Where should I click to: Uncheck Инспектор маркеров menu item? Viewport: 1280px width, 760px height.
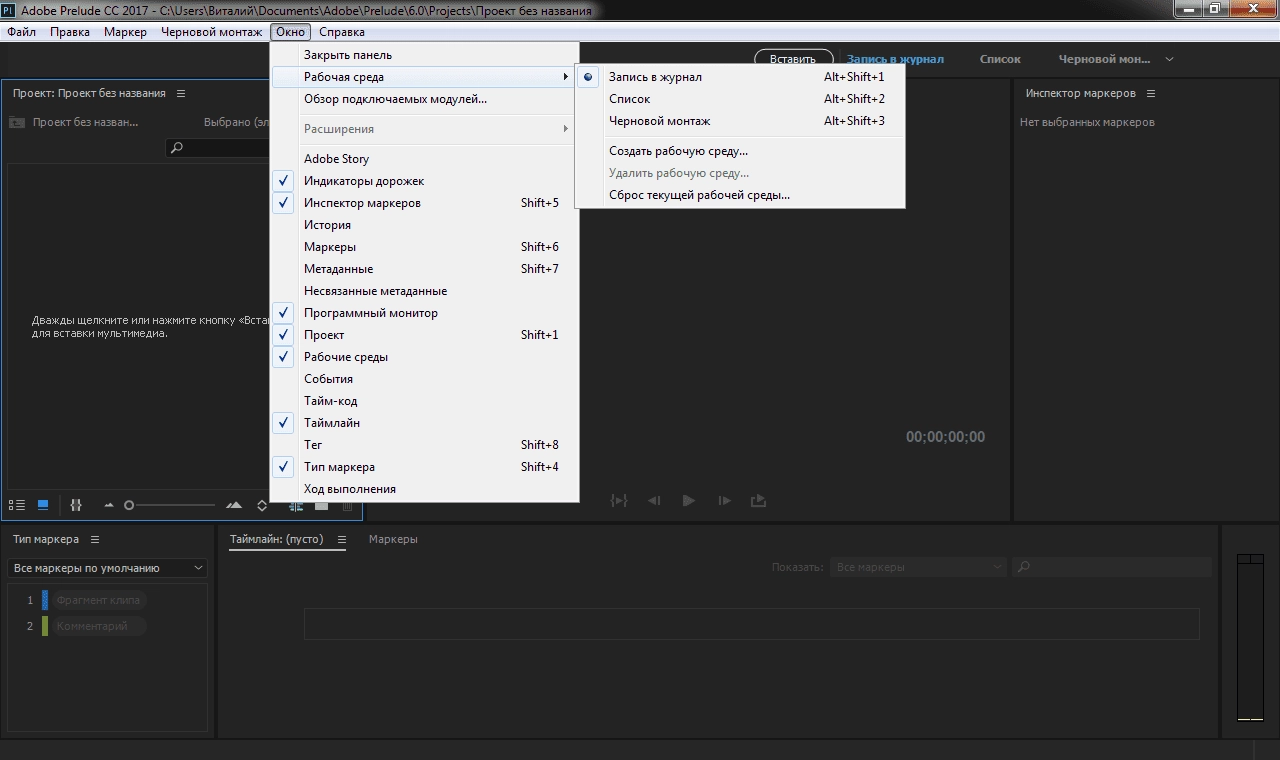[424, 203]
